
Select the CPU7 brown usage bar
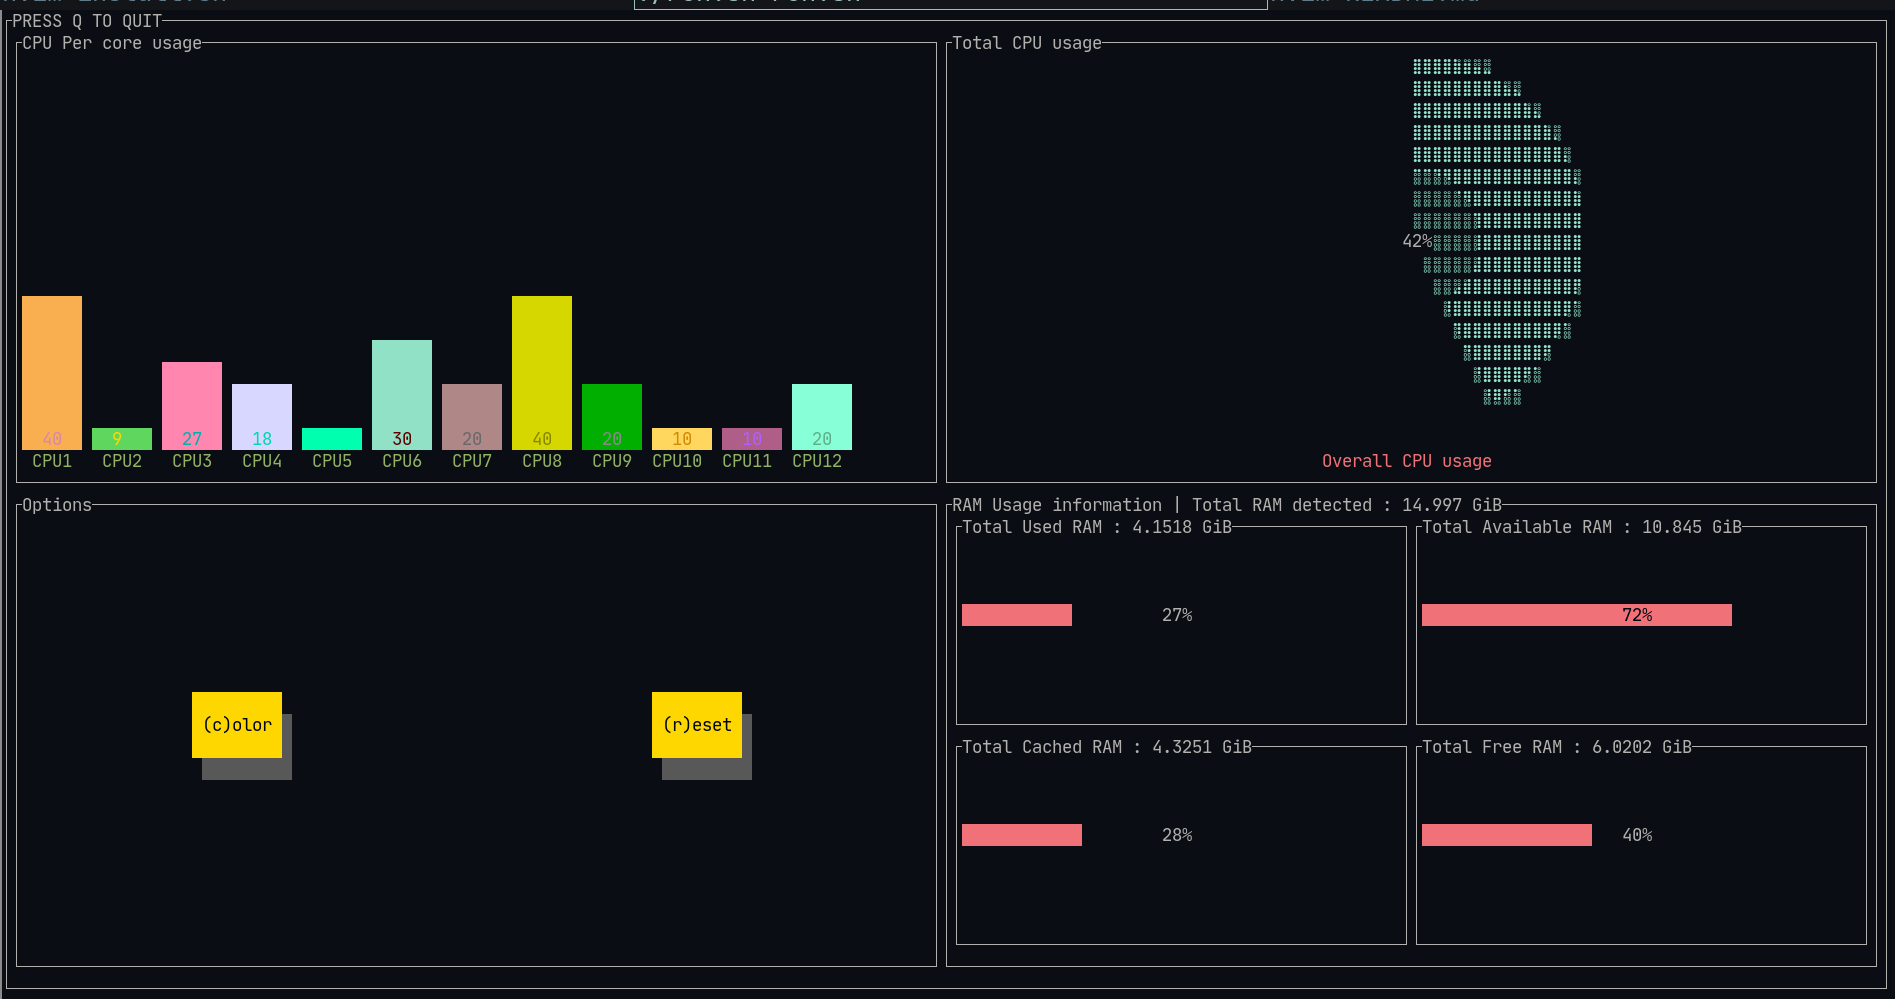click(x=472, y=417)
